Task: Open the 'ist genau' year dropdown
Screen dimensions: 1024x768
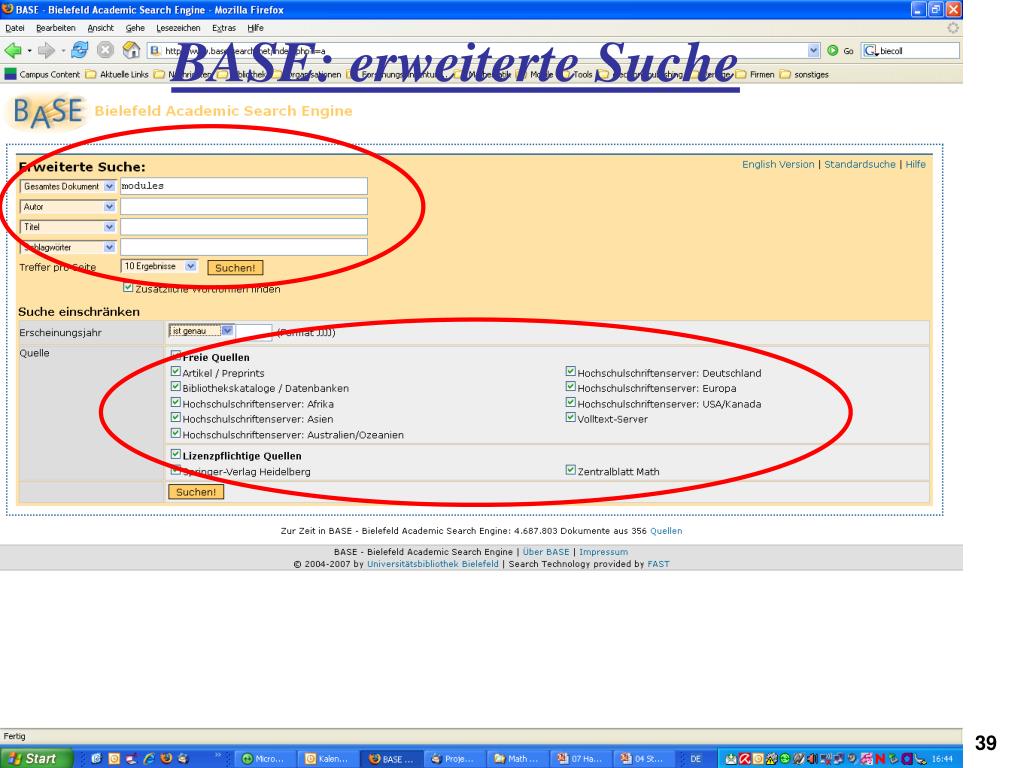Action: coord(200,331)
